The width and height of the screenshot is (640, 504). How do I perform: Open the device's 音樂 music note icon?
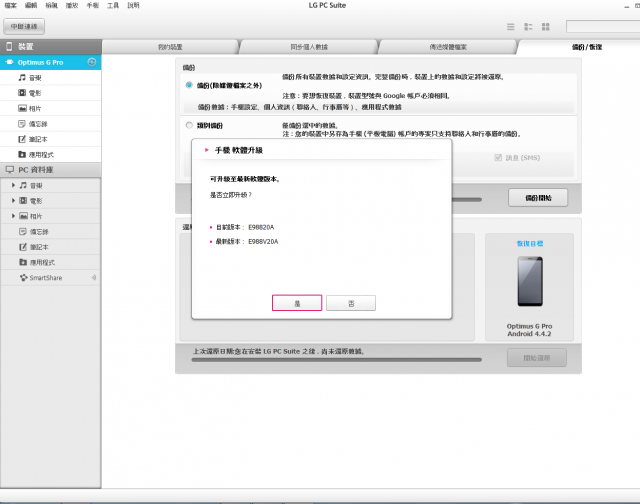(22, 78)
